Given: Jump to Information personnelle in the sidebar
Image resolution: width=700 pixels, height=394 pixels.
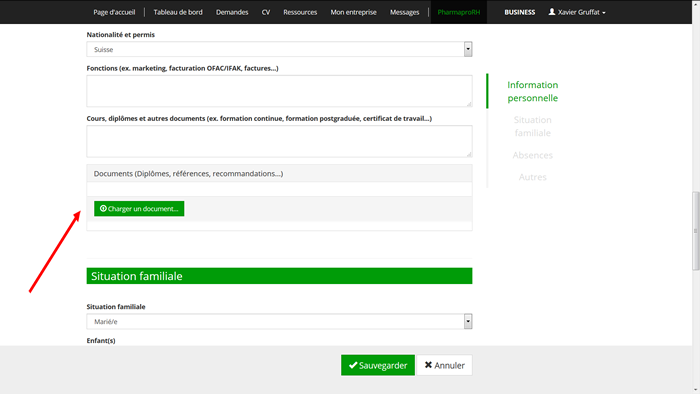Looking at the screenshot, I should coord(533,91).
